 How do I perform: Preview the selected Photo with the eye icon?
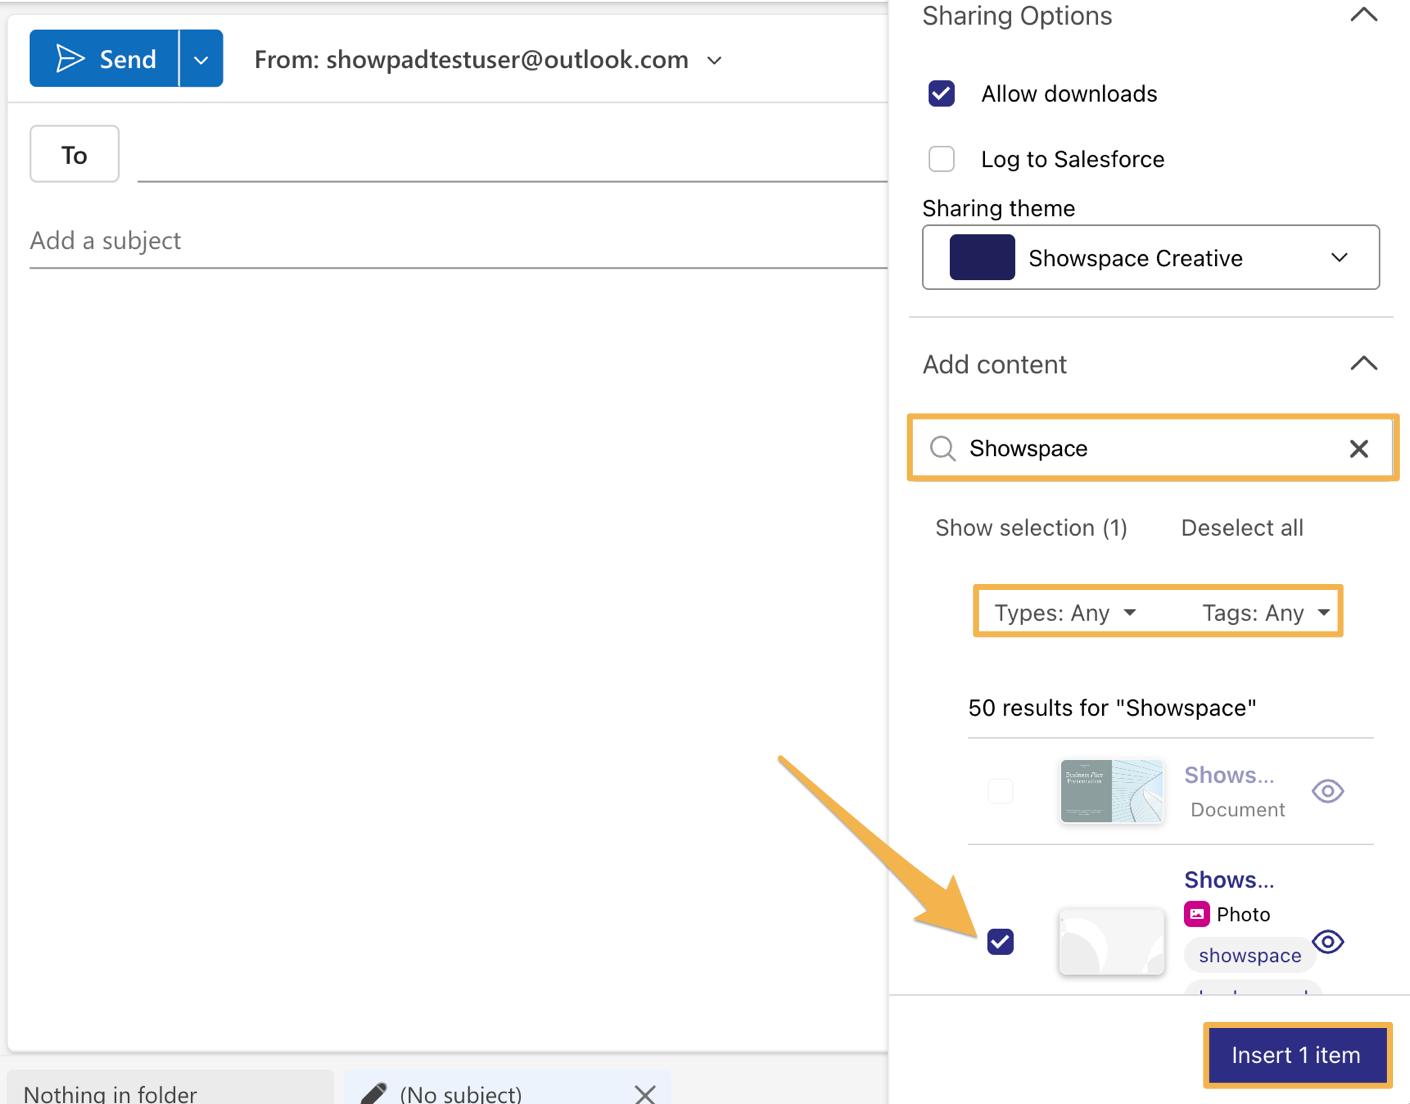(1328, 942)
